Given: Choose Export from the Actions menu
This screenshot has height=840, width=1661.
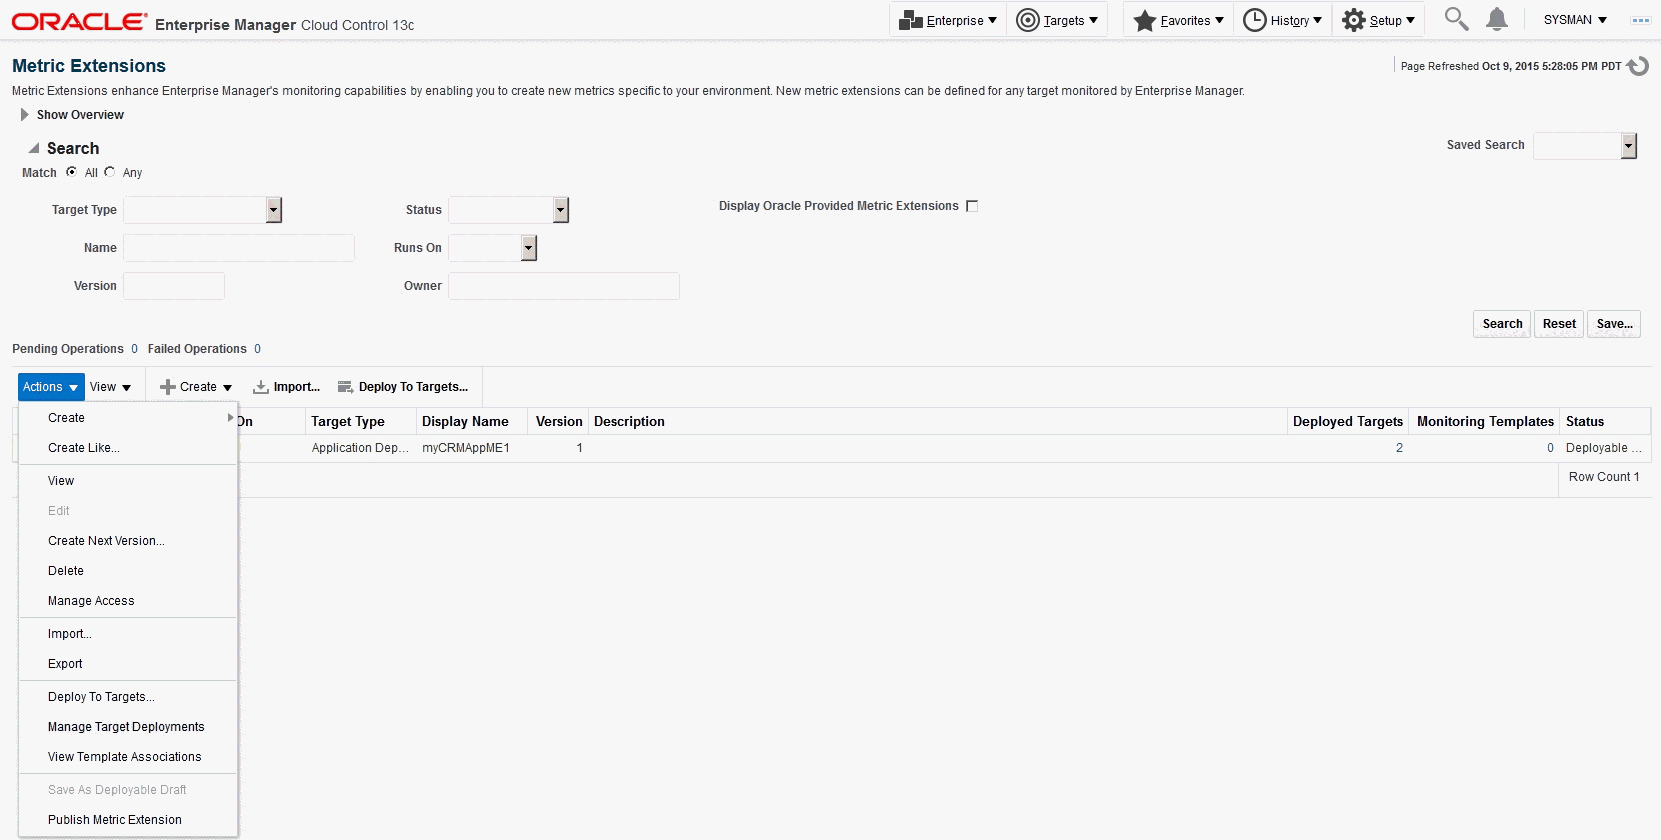Looking at the screenshot, I should [x=128, y=664].
